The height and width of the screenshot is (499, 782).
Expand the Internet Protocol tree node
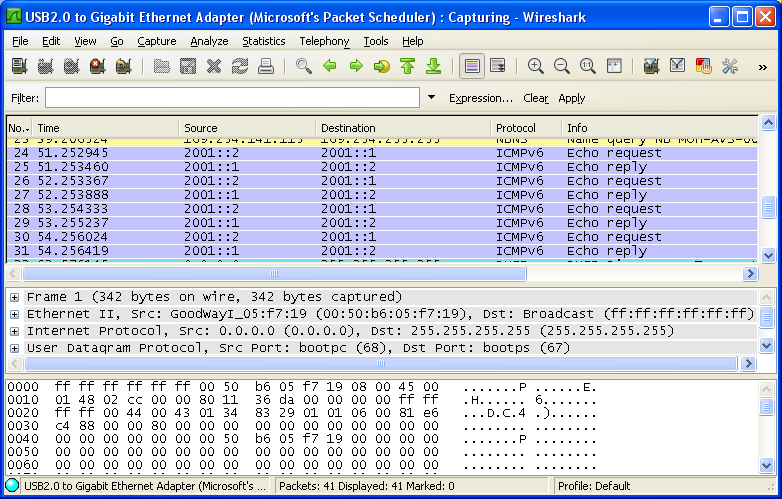[x=14, y=332]
